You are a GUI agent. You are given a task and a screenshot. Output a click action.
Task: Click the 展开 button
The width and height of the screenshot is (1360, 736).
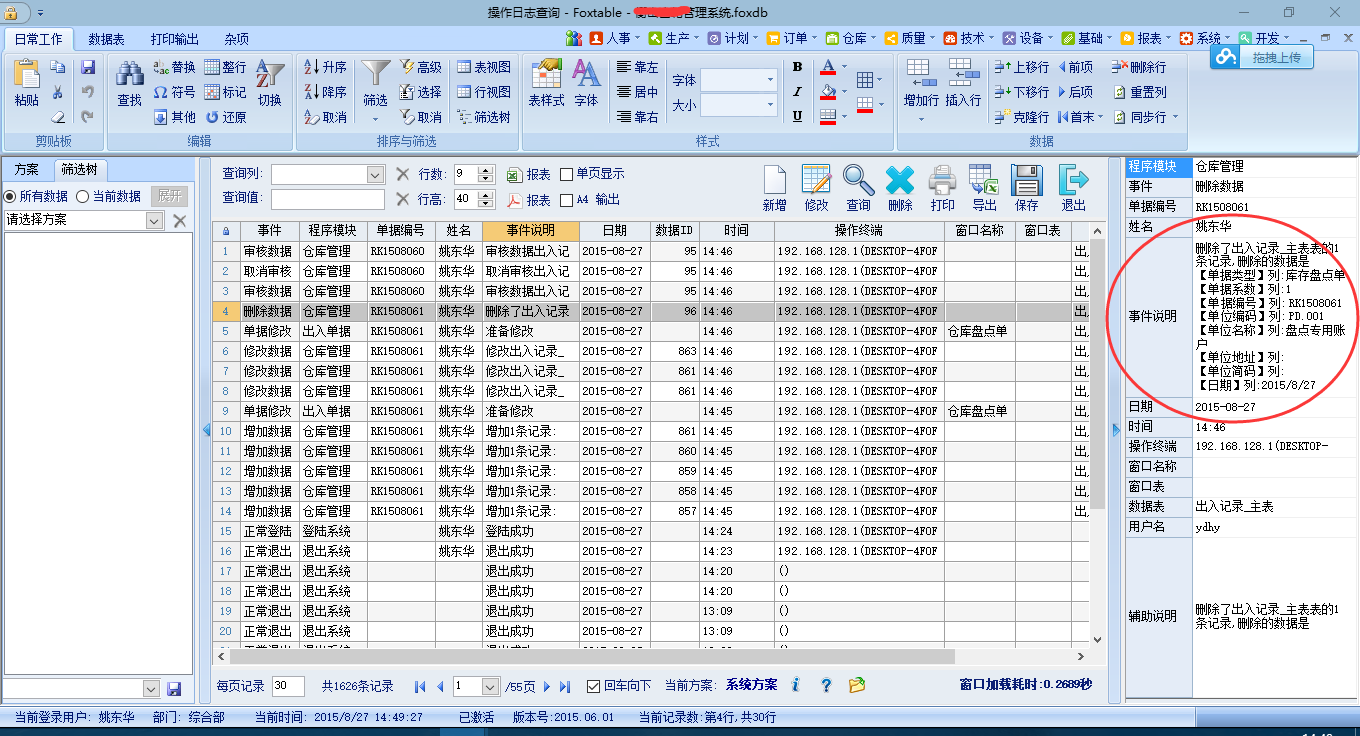[170, 196]
